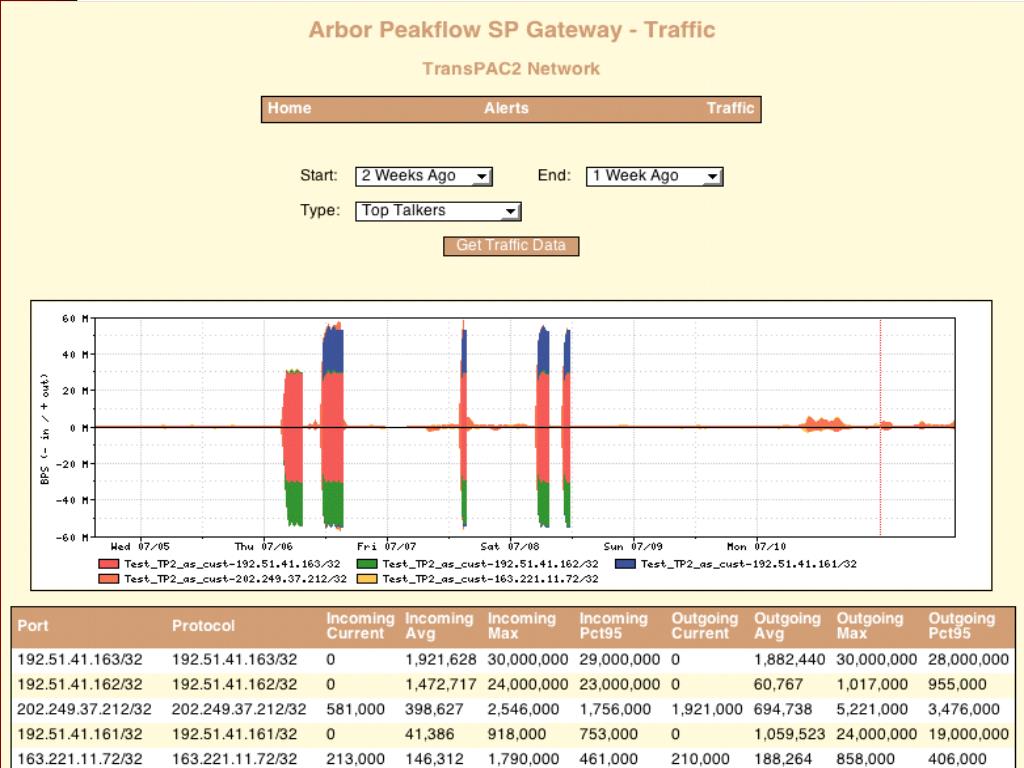Select the Incoming Max value 2,546,000
The width and height of the screenshot is (1024, 768).
(x=524, y=709)
